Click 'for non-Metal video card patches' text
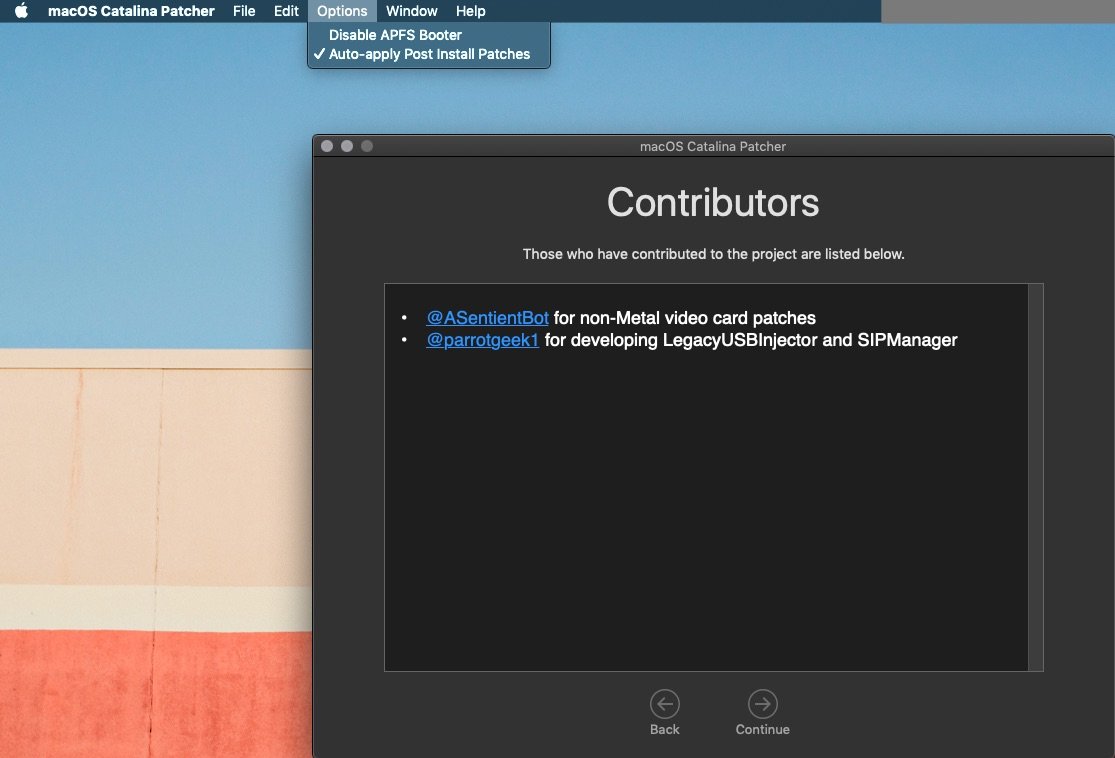The width and height of the screenshot is (1115, 758). tap(684, 318)
